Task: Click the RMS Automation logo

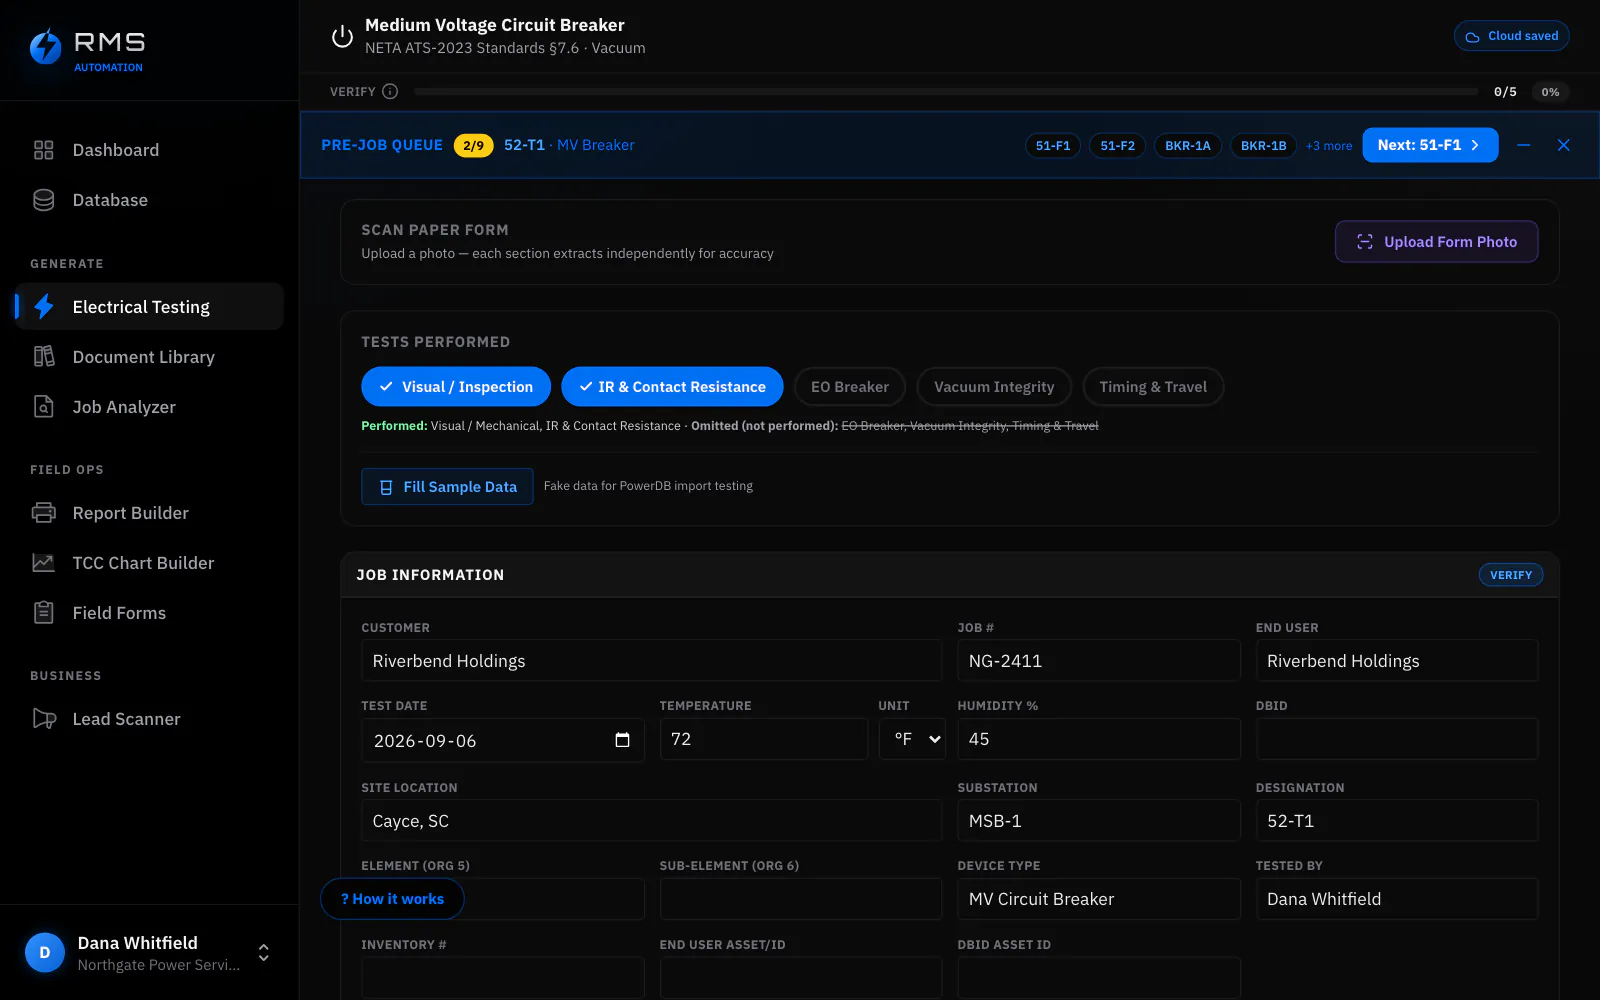Action: pos(88,48)
